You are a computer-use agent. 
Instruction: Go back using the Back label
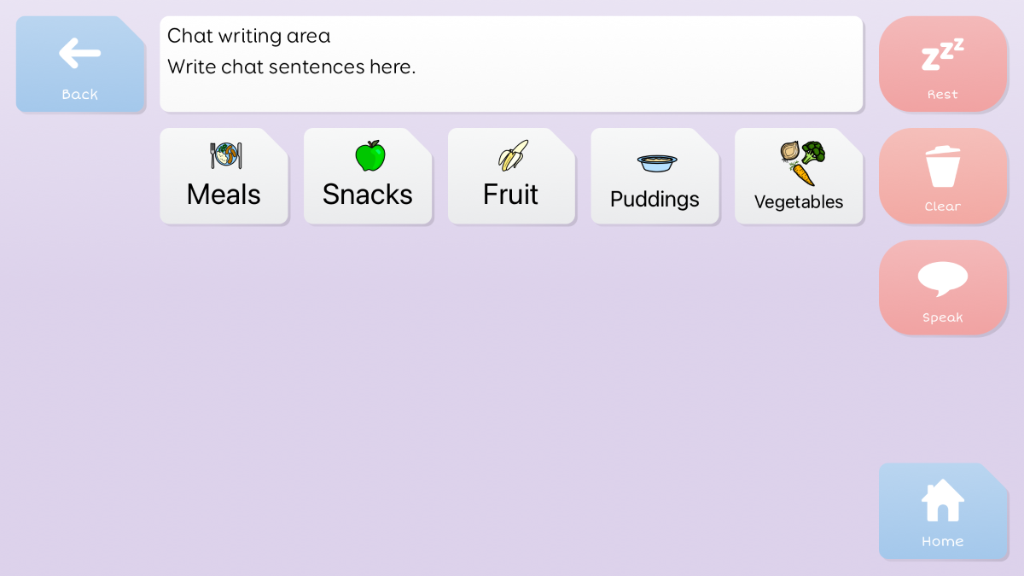click(x=80, y=94)
